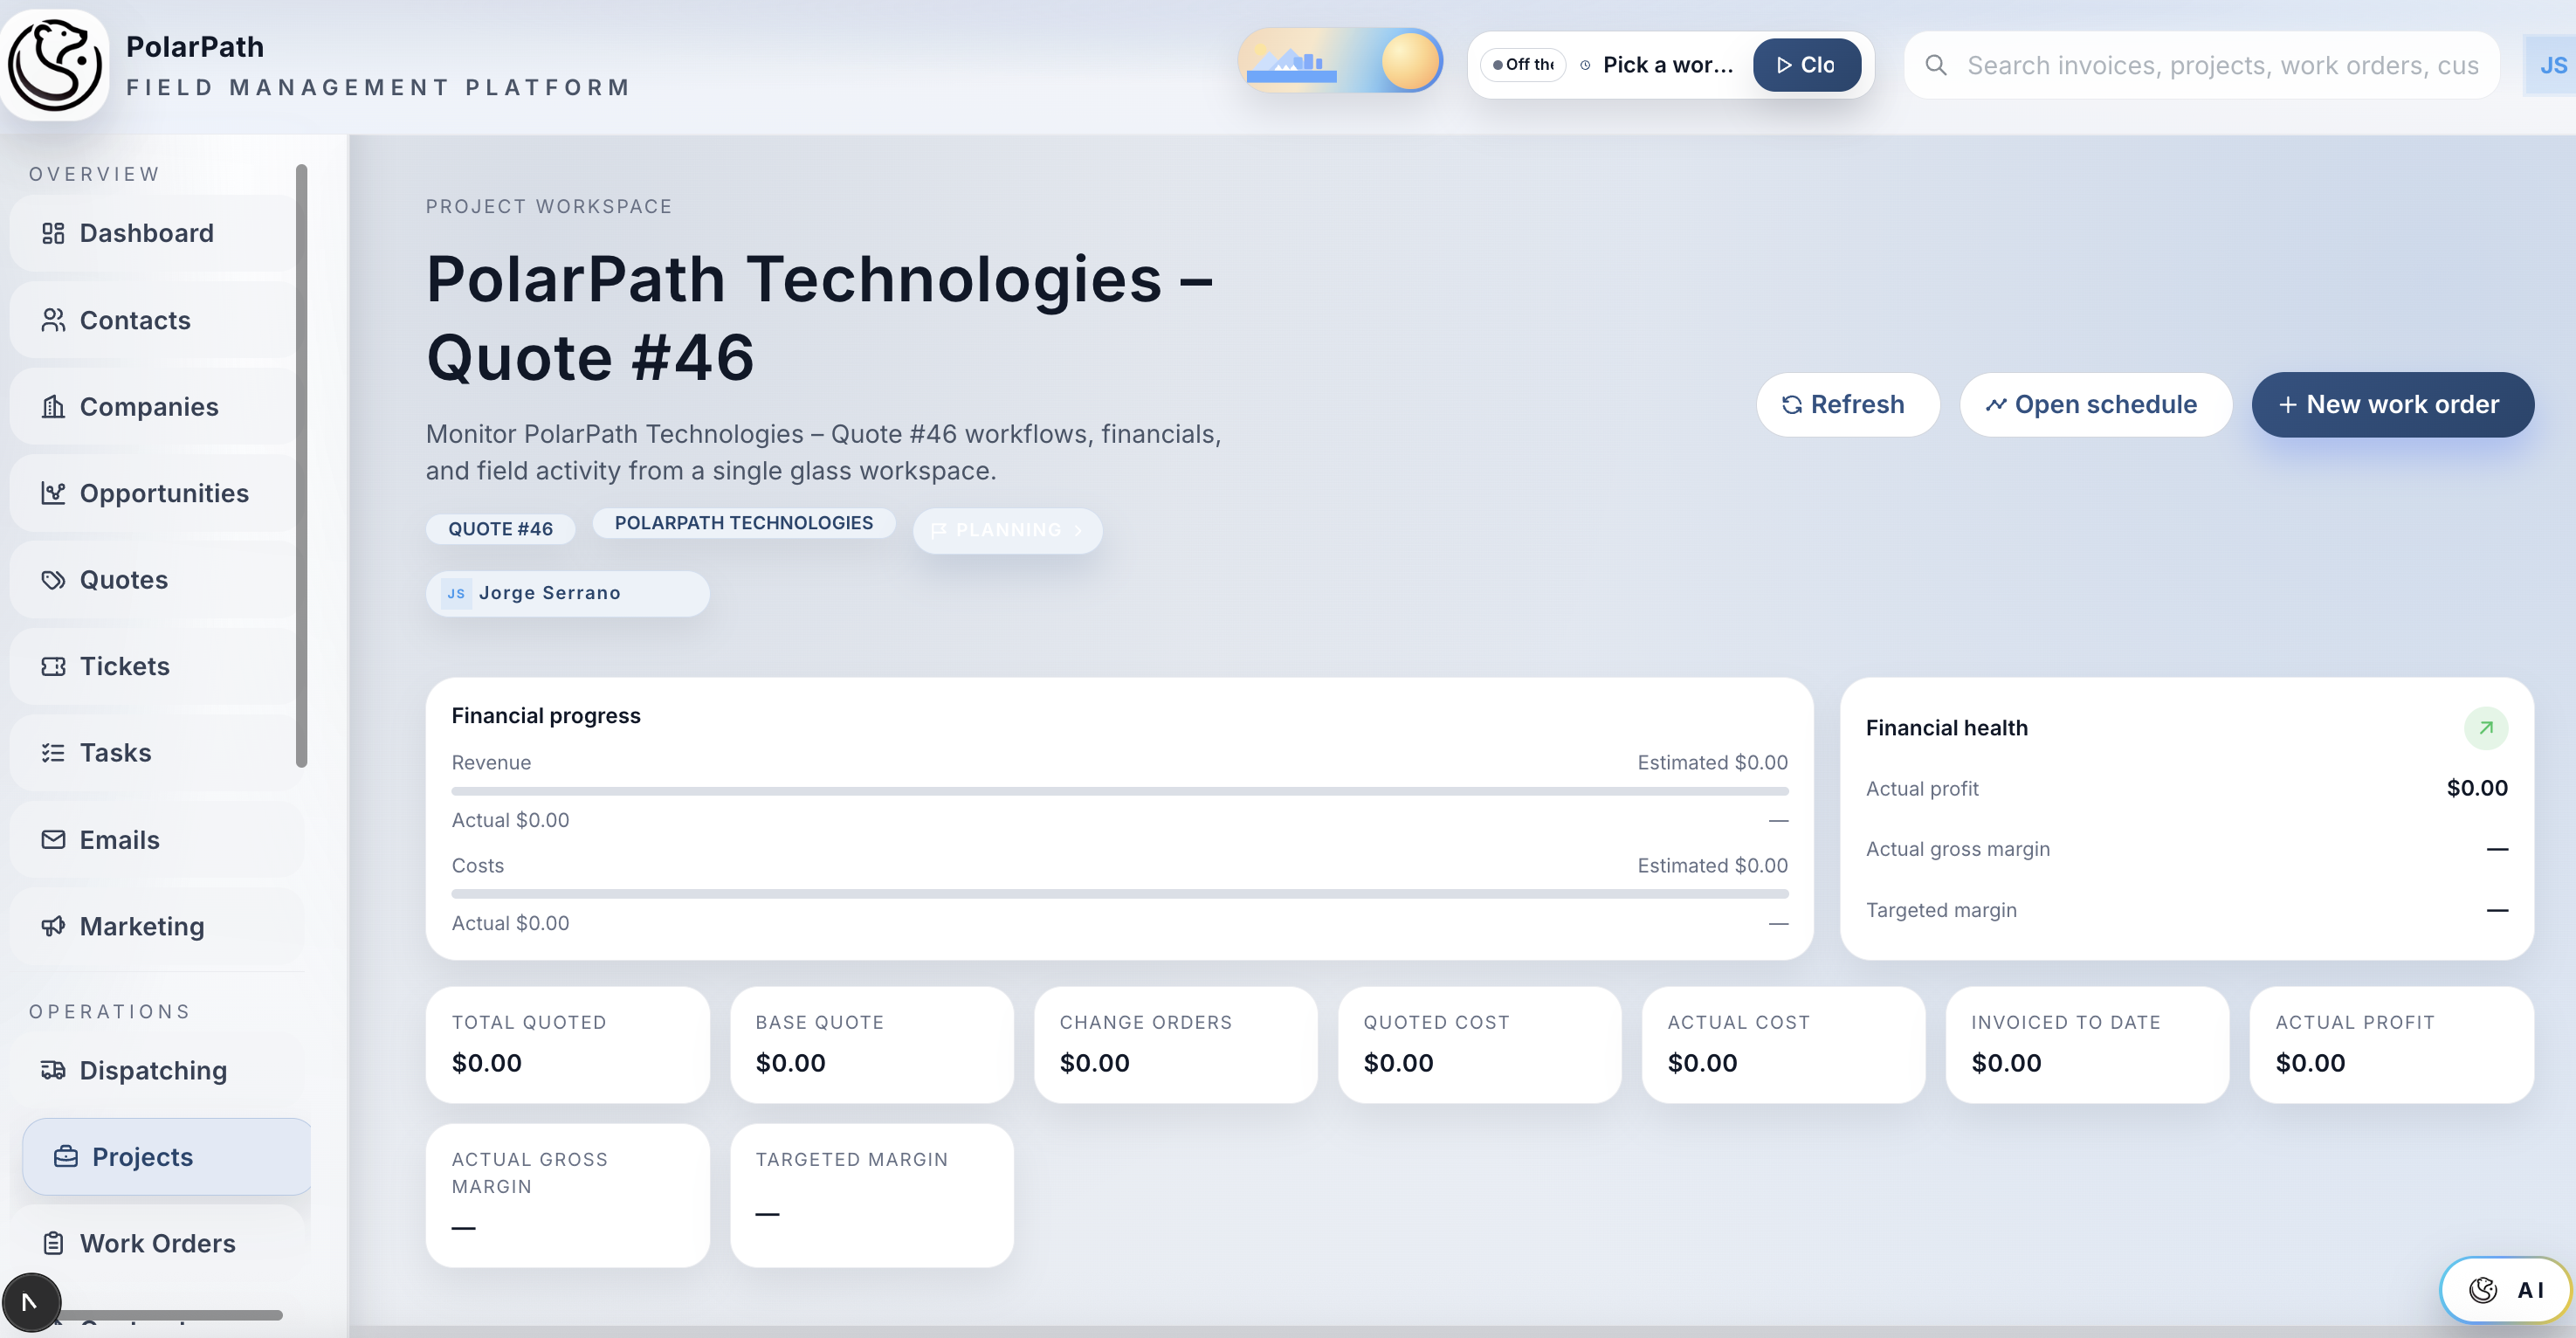
Task: Click the green trend arrow on Financial health
Action: [x=2487, y=727]
